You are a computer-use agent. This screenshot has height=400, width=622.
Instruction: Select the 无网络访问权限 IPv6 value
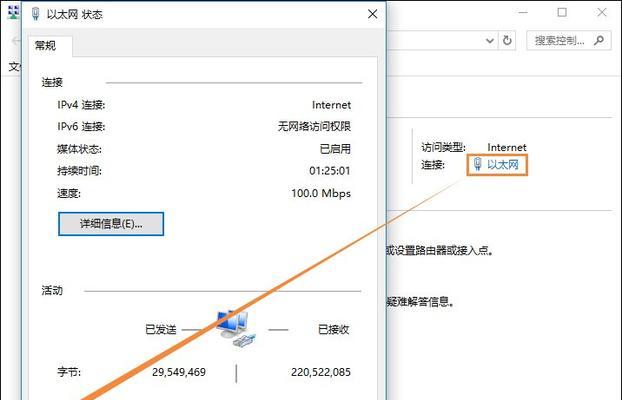pos(314,127)
